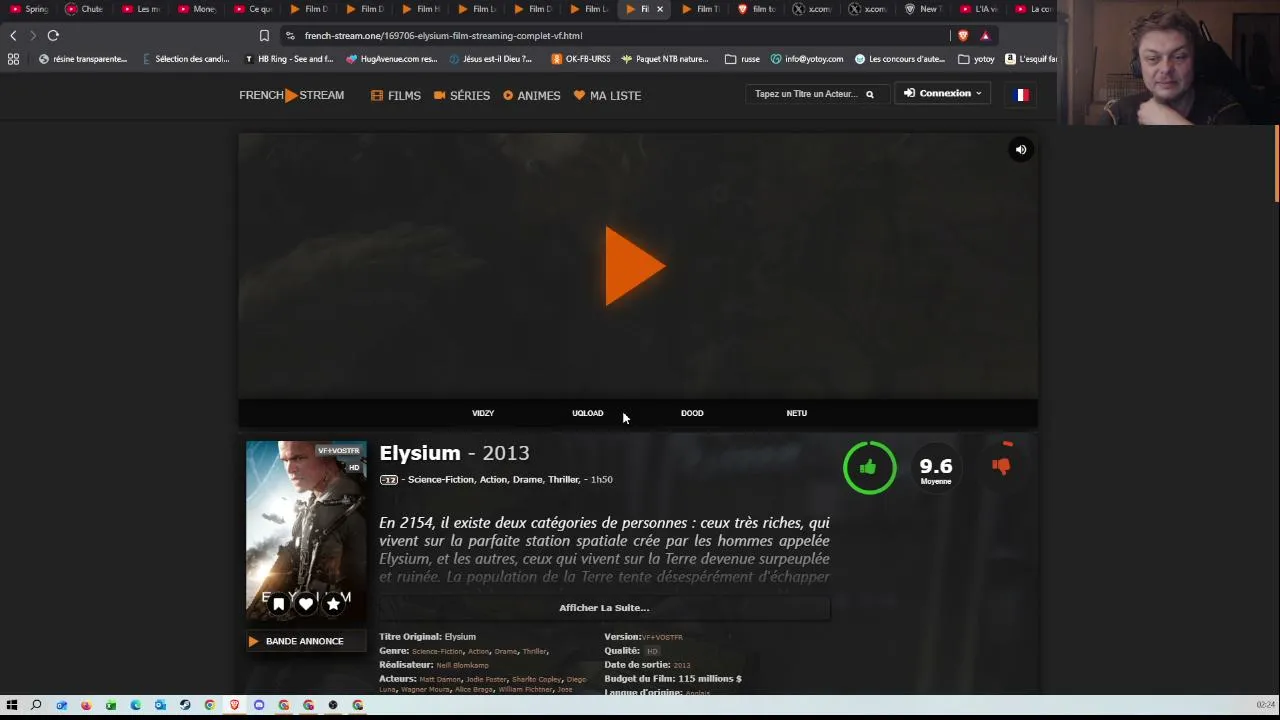This screenshot has width=1280, height=720.
Task: Select the DOOD player source
Action: (692, 413)
